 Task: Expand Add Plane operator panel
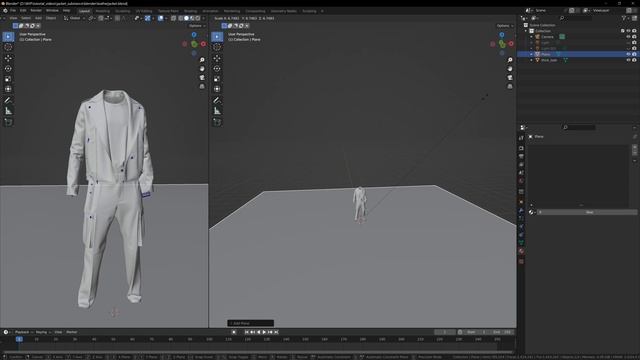(251, 323)
